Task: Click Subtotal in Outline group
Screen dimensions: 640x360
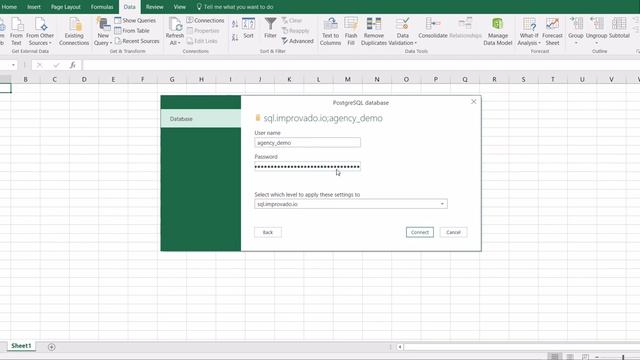Action: 619,28
